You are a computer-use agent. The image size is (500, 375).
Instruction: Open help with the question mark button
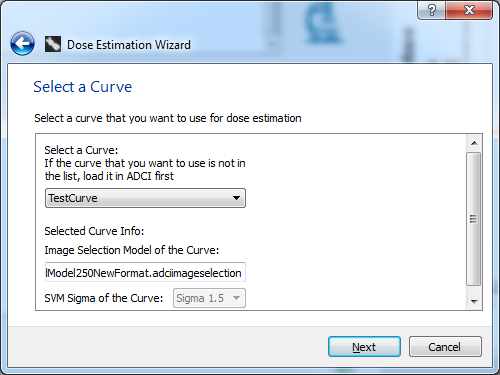(431, 10)
